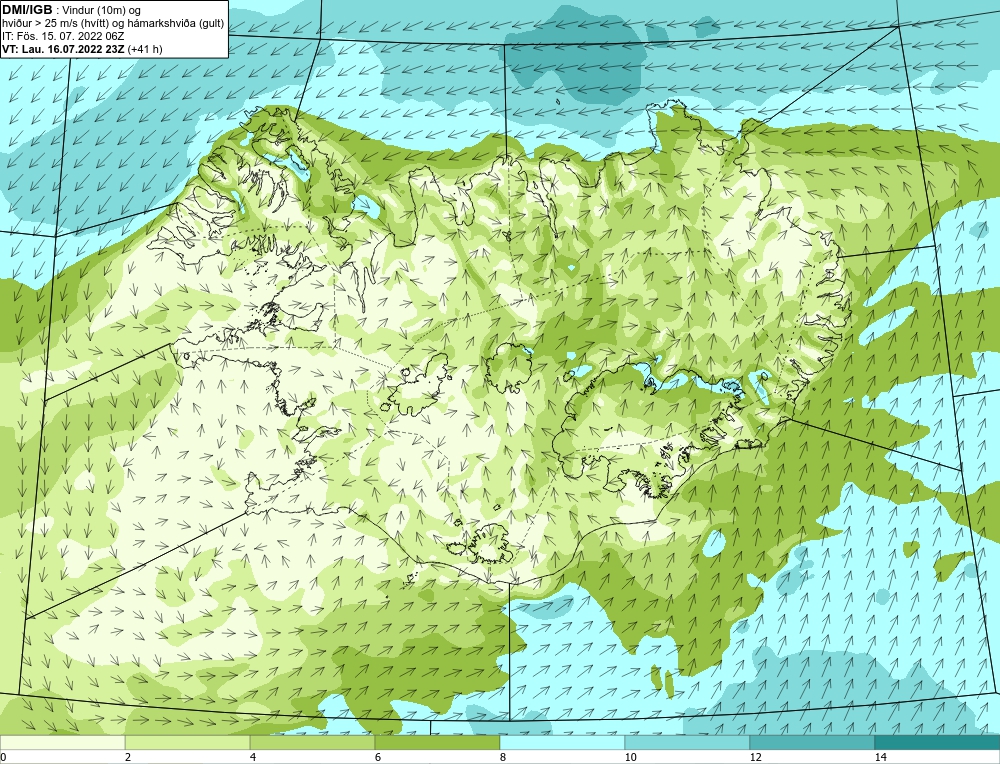Select the 2–4 m/s light green swatch

188,742
